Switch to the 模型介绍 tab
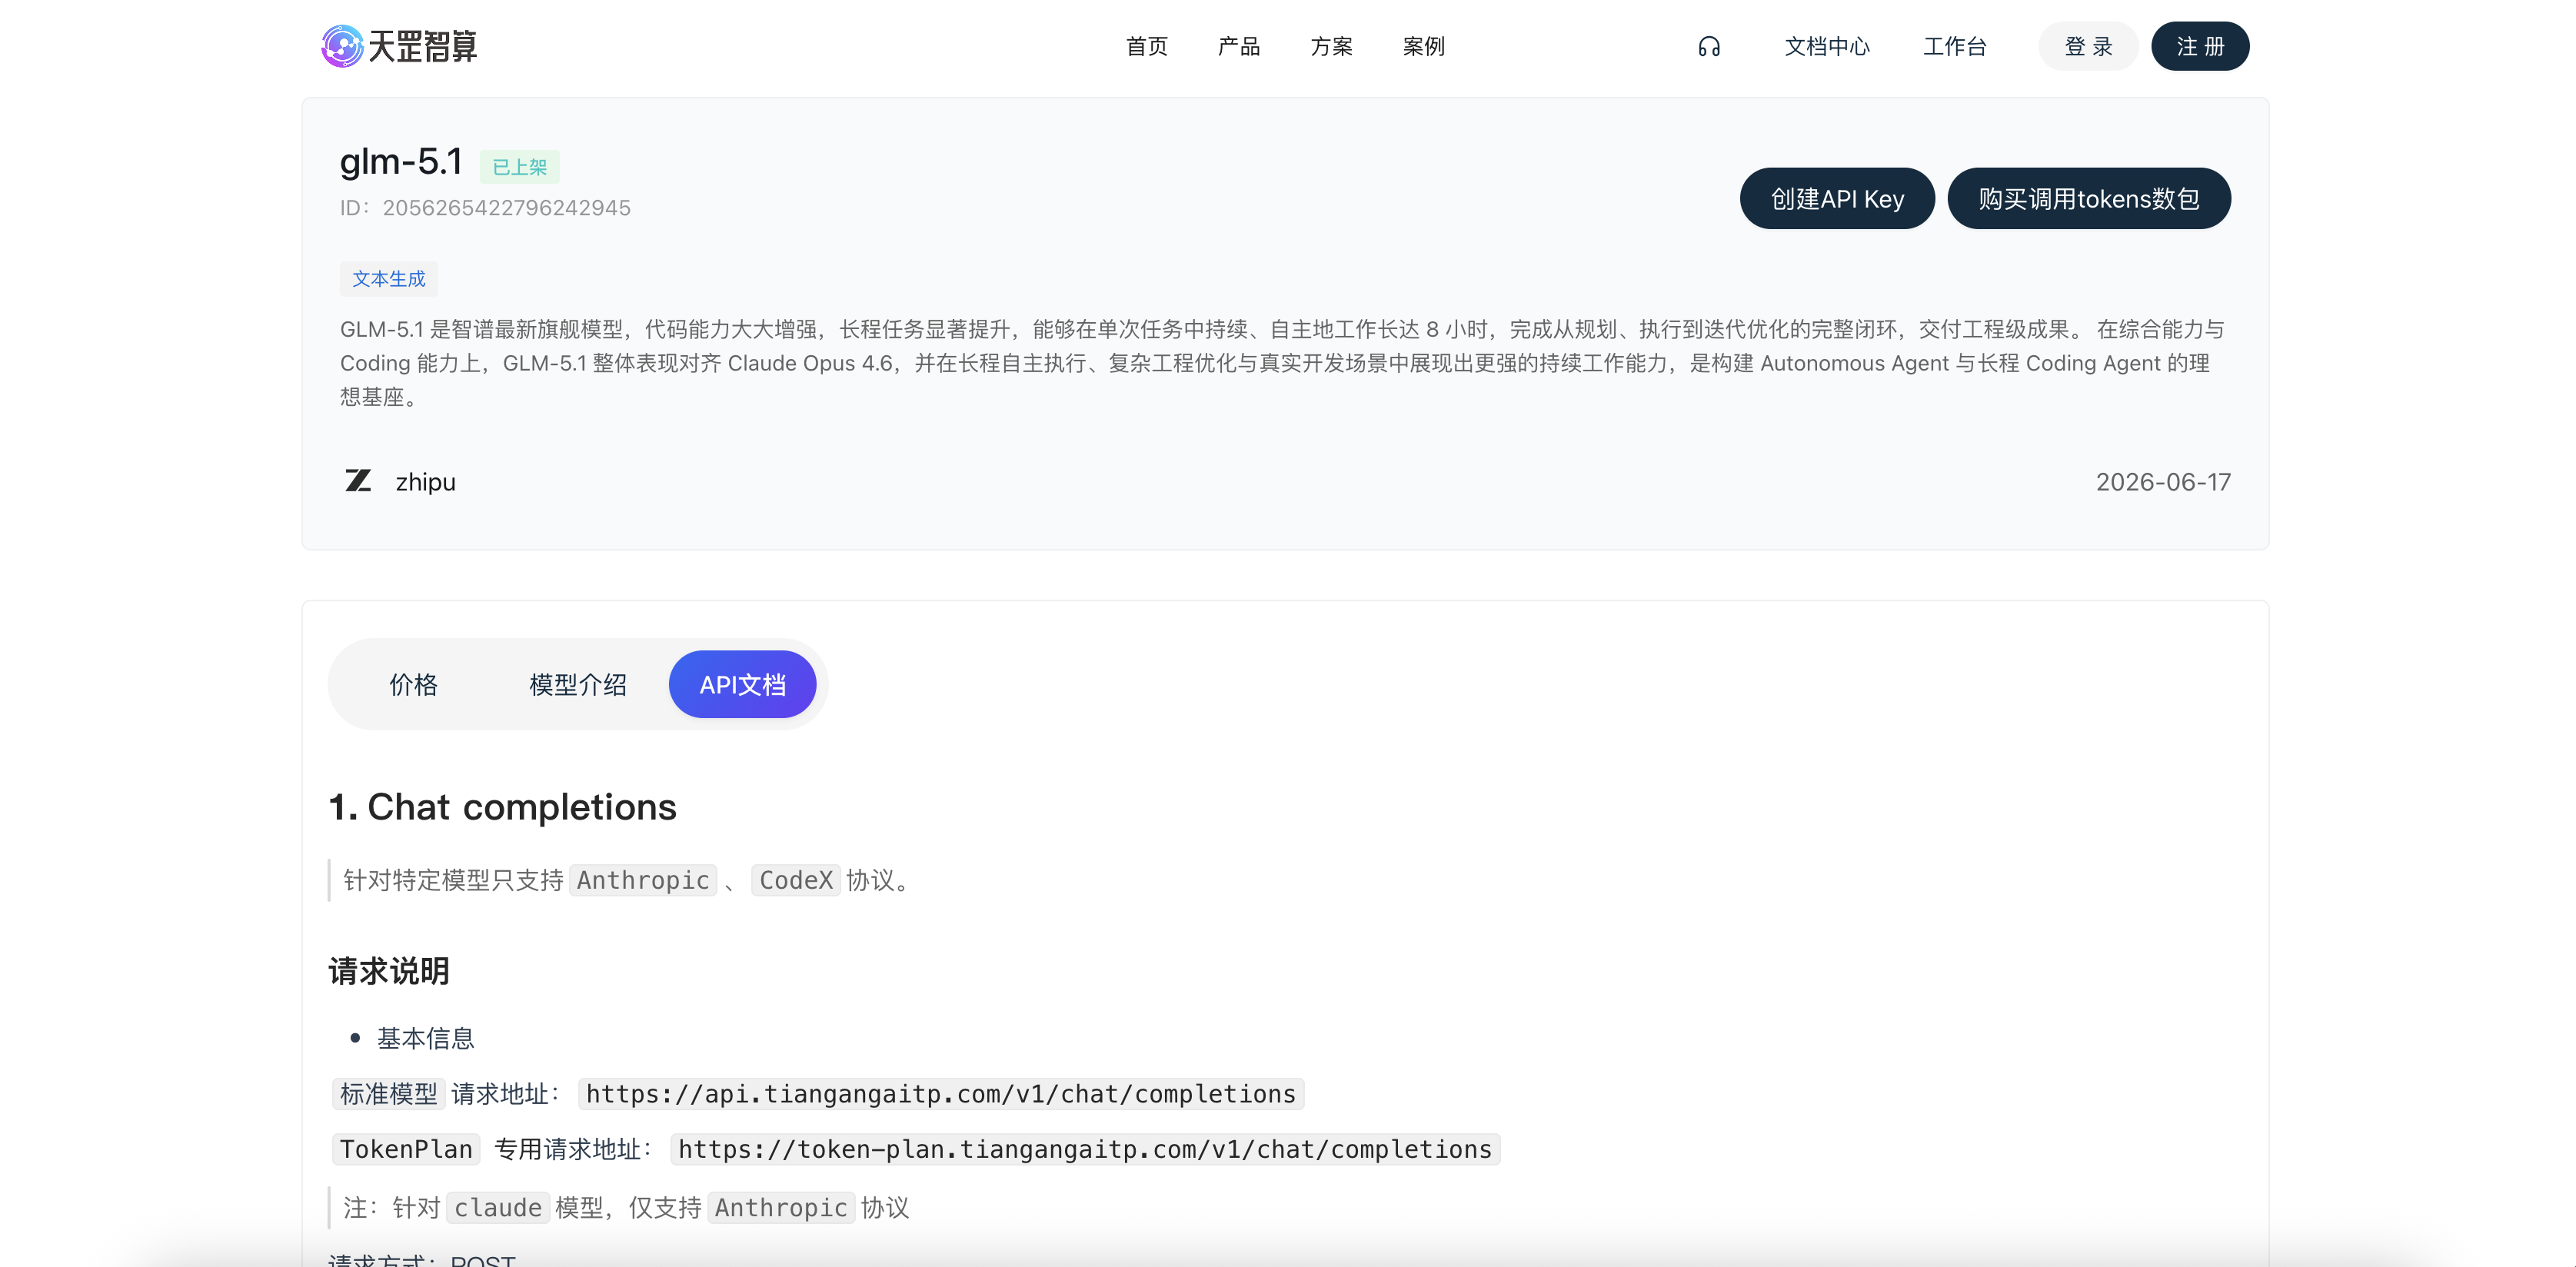The image size is (2576, 1267). (x=578, y=685)
